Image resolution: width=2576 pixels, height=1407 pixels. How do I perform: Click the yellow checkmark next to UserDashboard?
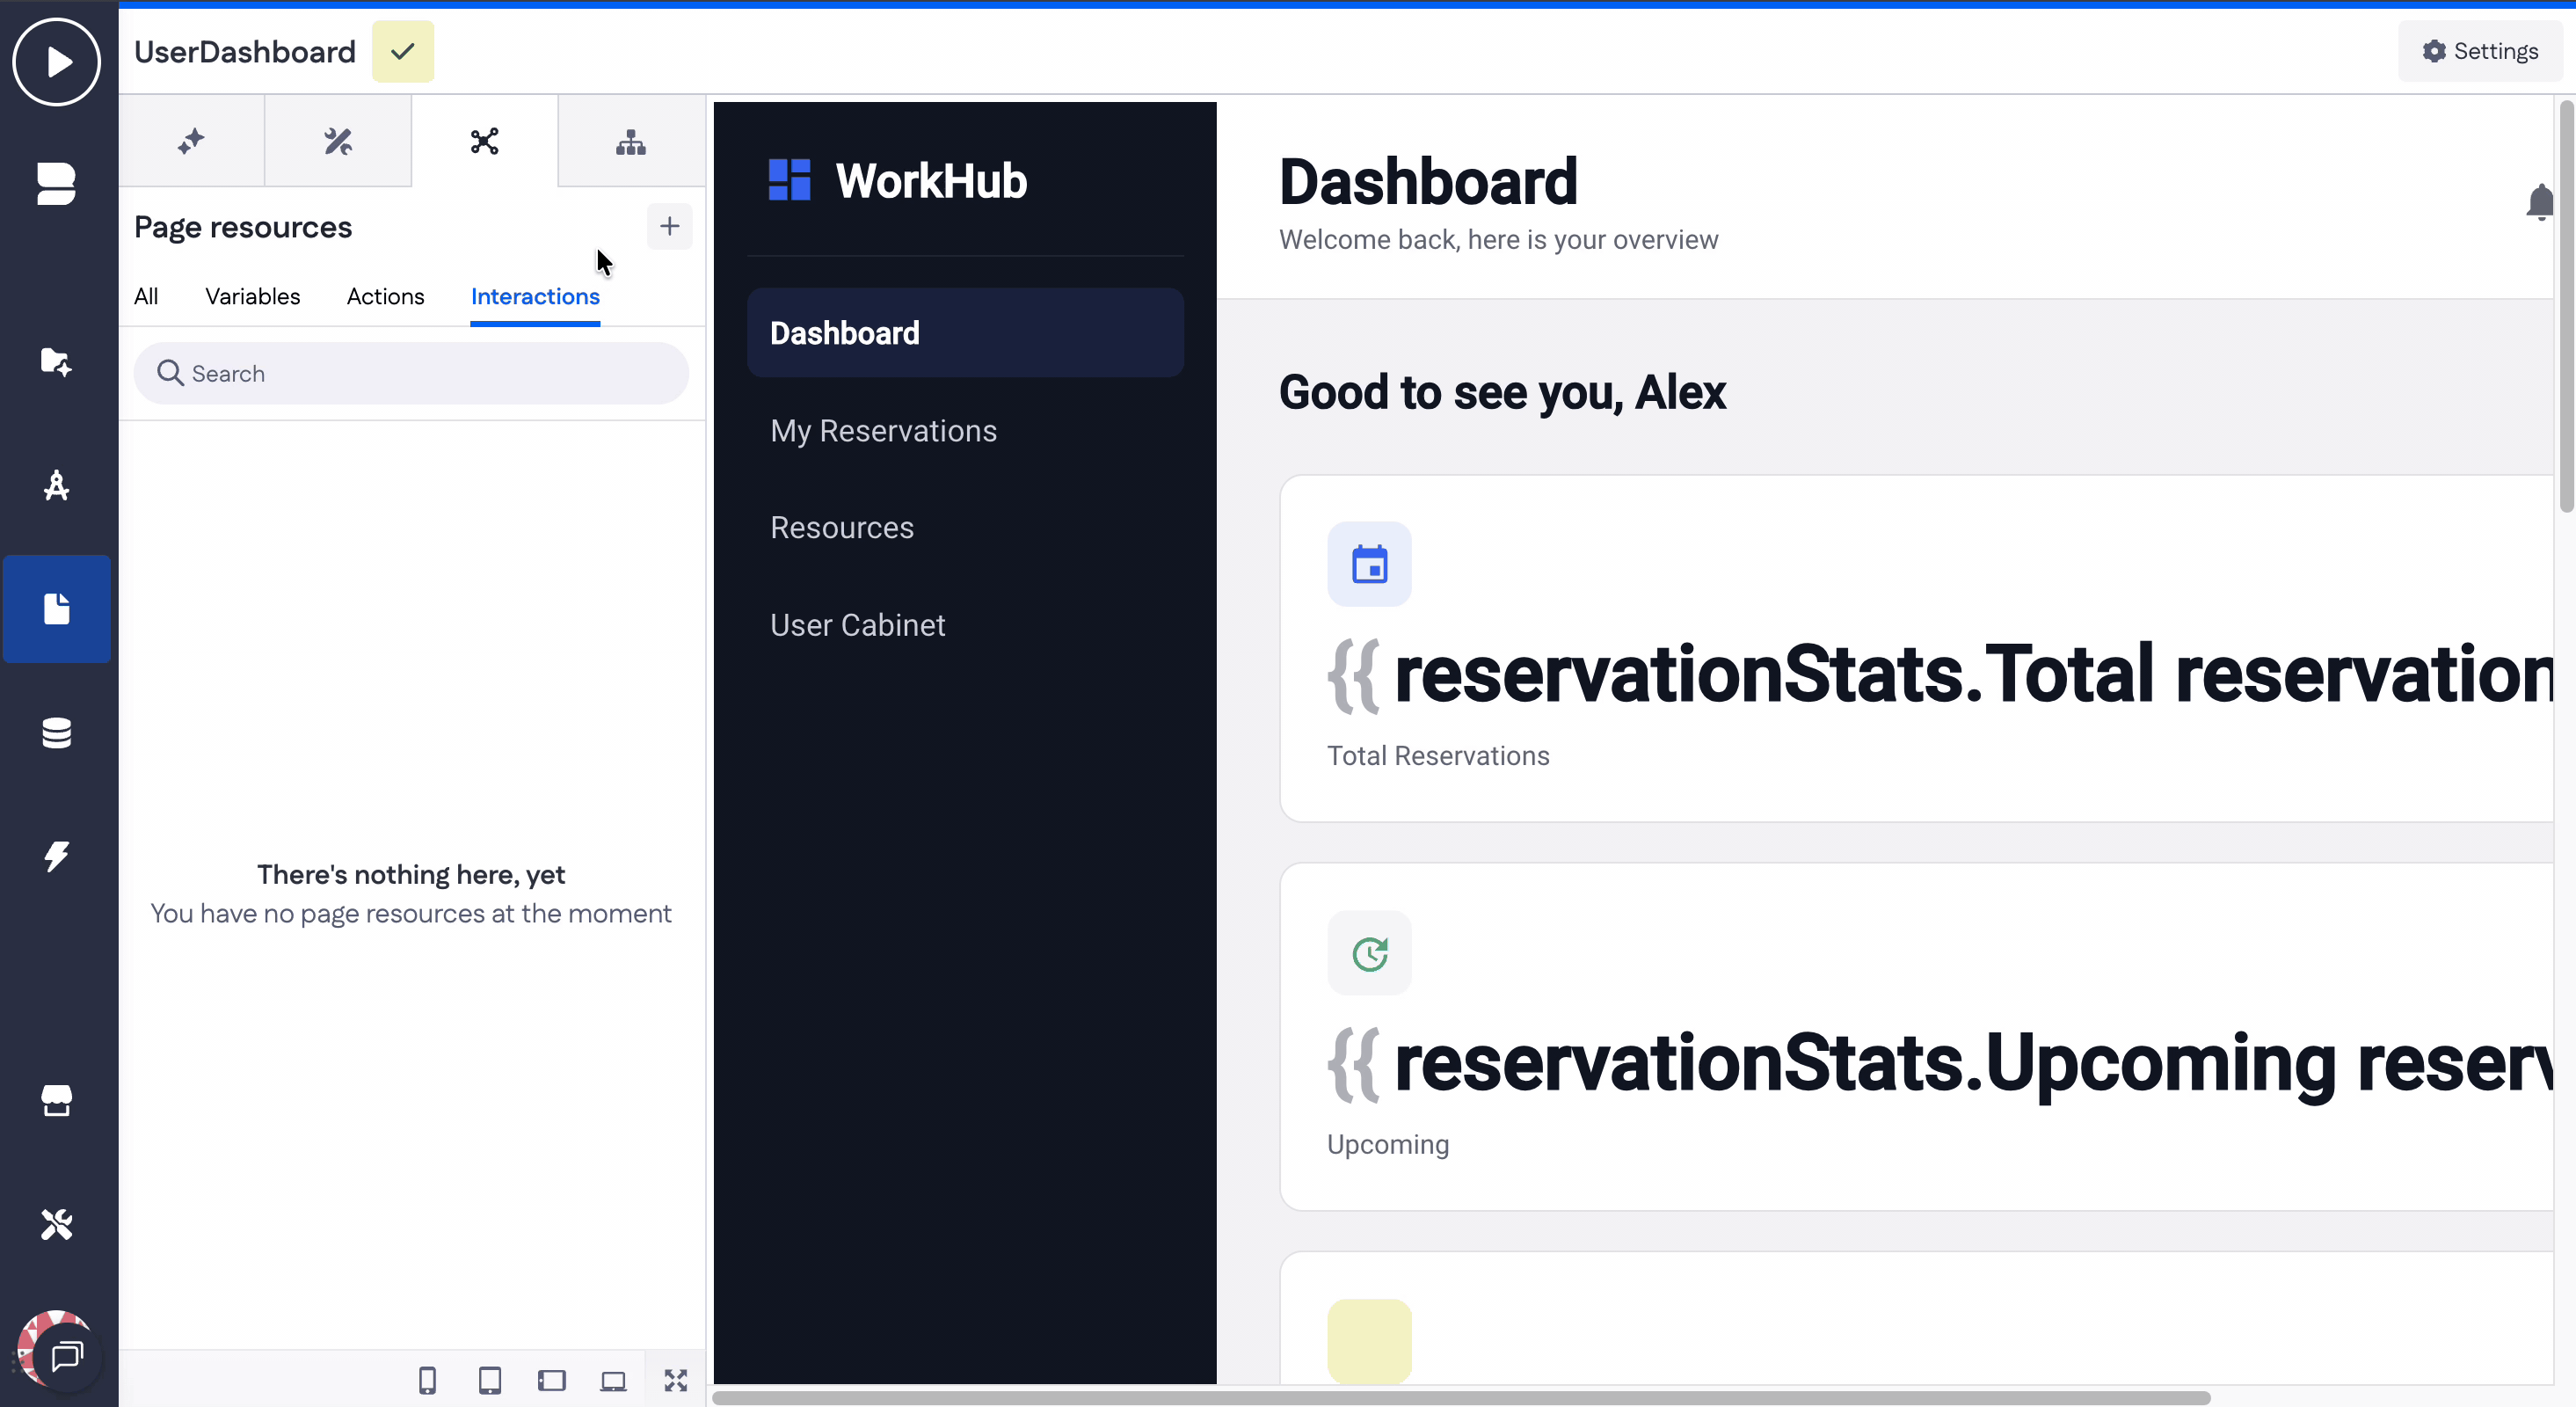(x=403, y=51)
